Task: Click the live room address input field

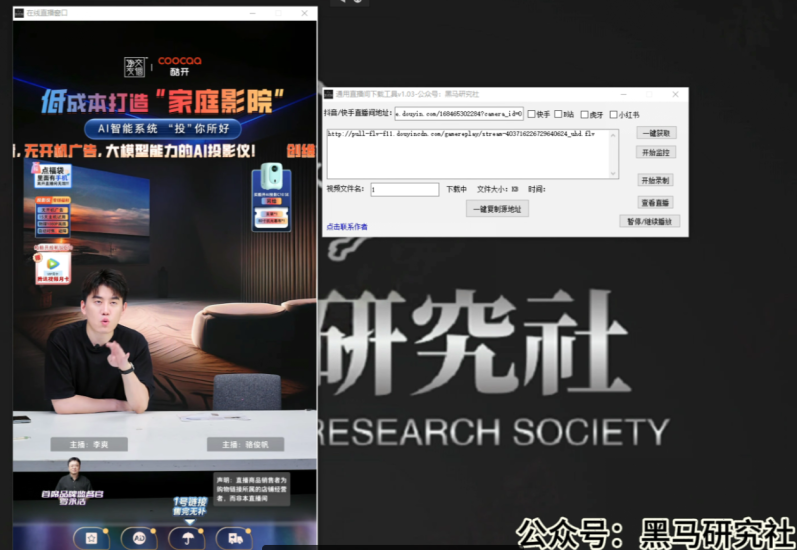Action: 459,114
